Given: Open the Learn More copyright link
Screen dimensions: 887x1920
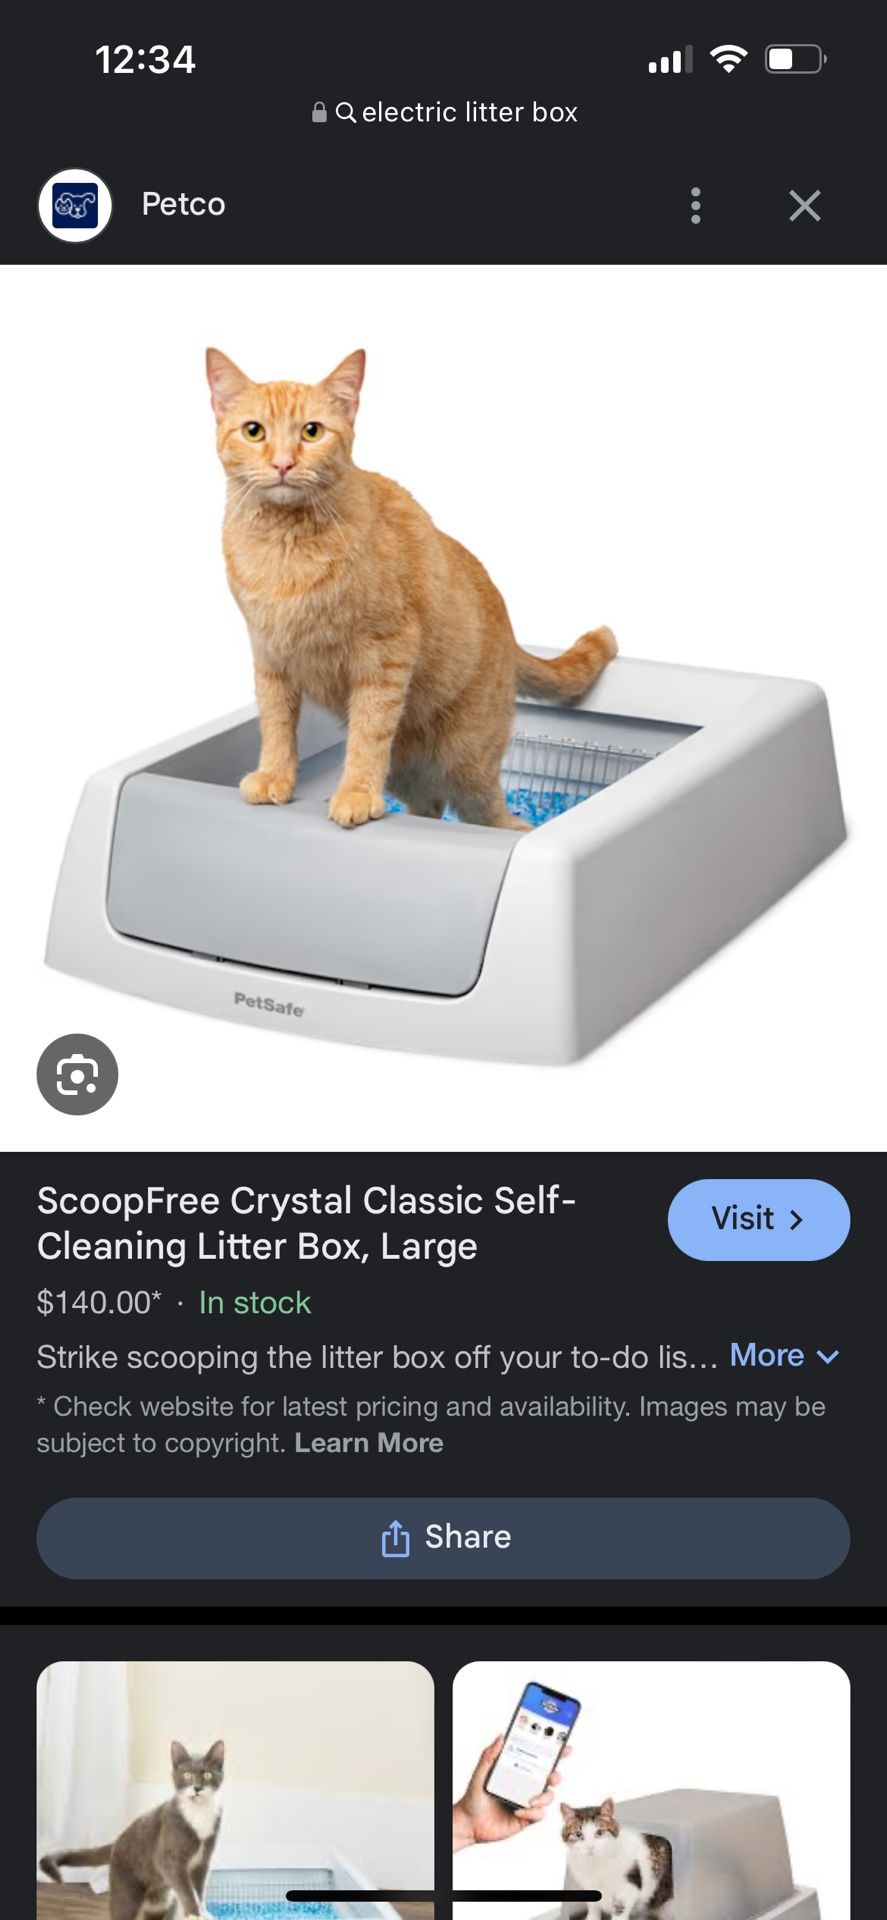Looking at the screenshot, I should (x=369, y=1443).
